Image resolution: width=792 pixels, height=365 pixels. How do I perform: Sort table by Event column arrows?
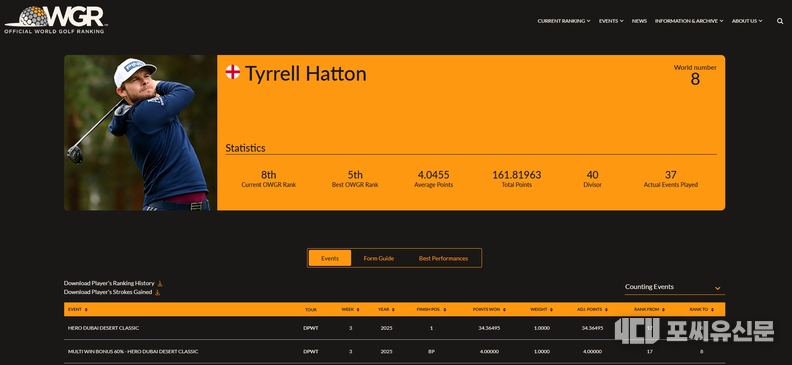[x=86, y=309]
